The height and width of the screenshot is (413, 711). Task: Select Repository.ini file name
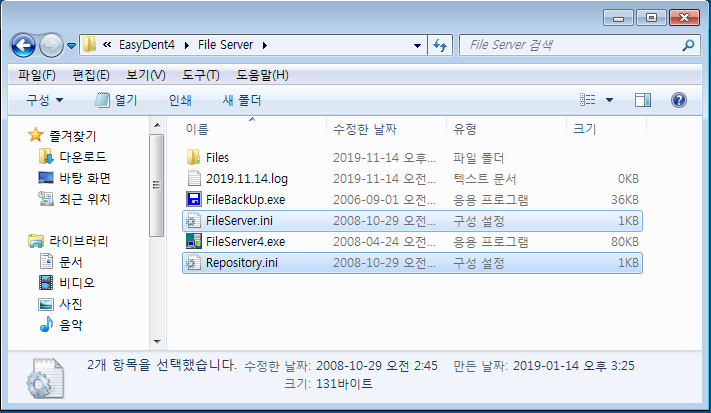[x=242, y=263]
